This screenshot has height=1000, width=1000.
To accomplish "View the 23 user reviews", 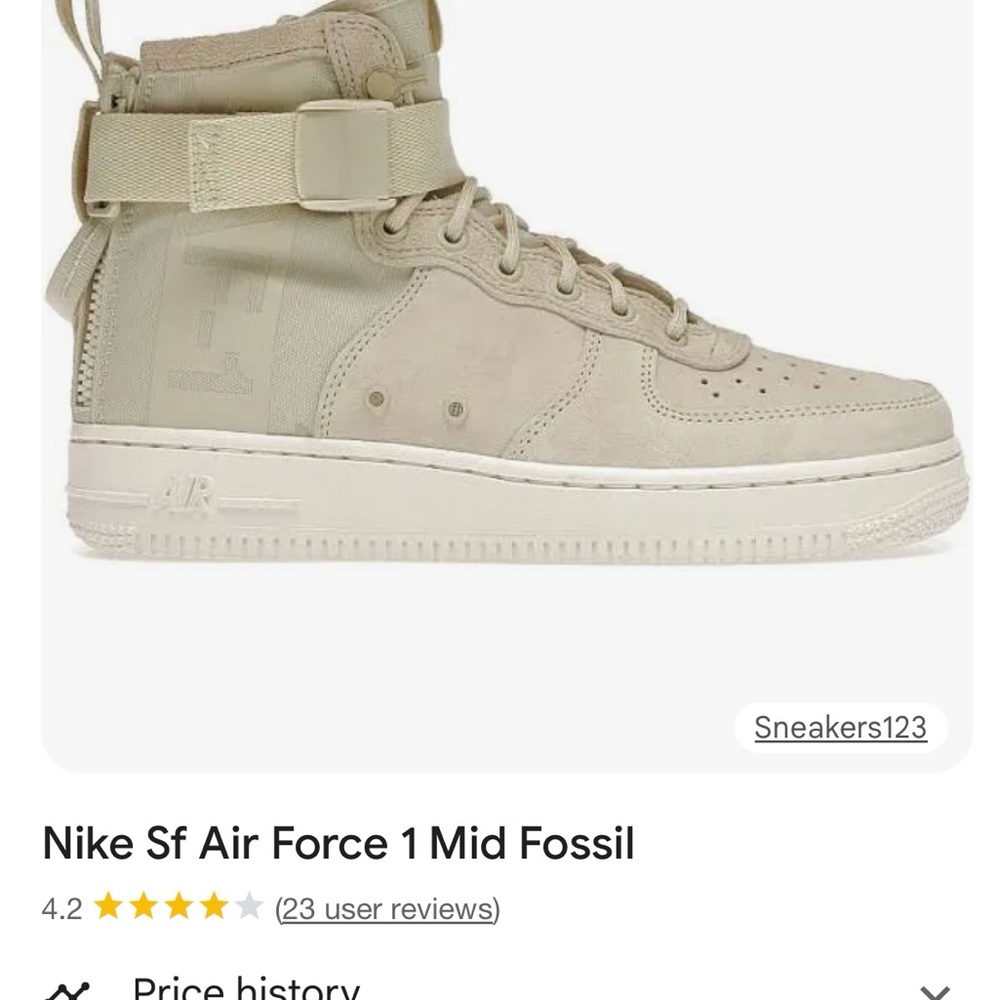I will [385, 906].
